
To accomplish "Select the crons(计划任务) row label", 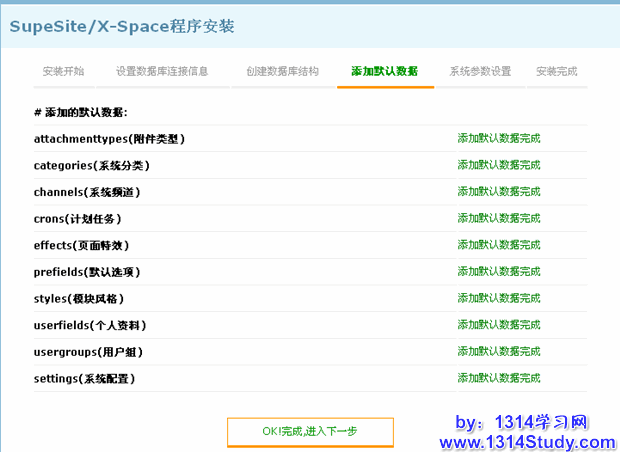I will point(78,219).
